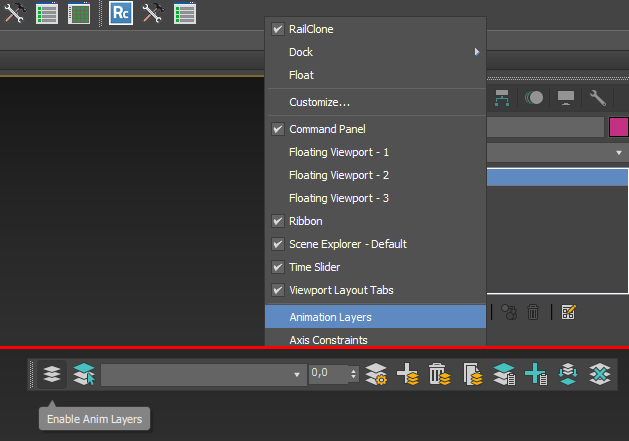Click the layer weight spinner arrows

(x=354, y=374)
